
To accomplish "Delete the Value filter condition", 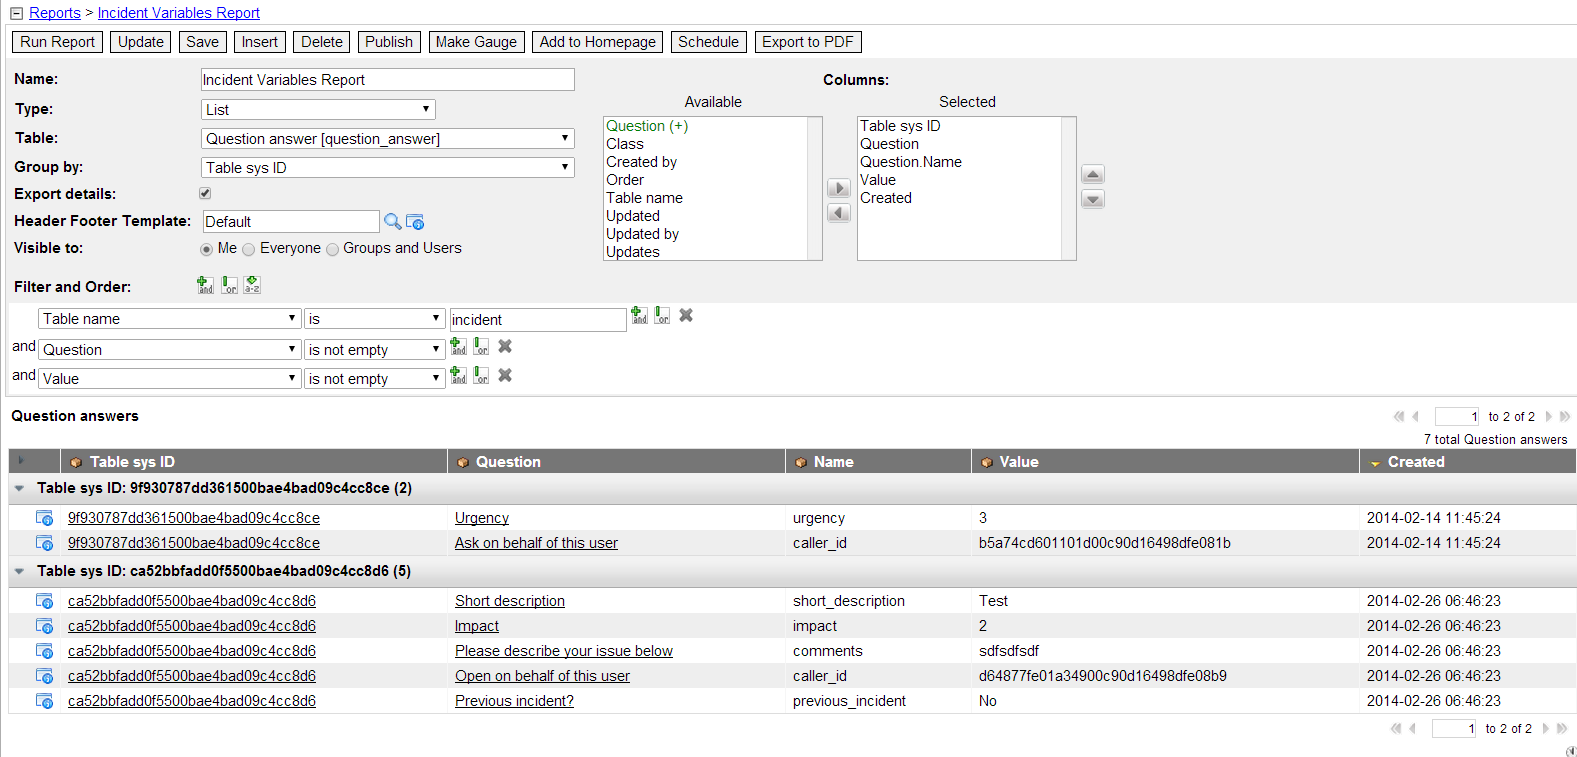I will tap(505, 375).
